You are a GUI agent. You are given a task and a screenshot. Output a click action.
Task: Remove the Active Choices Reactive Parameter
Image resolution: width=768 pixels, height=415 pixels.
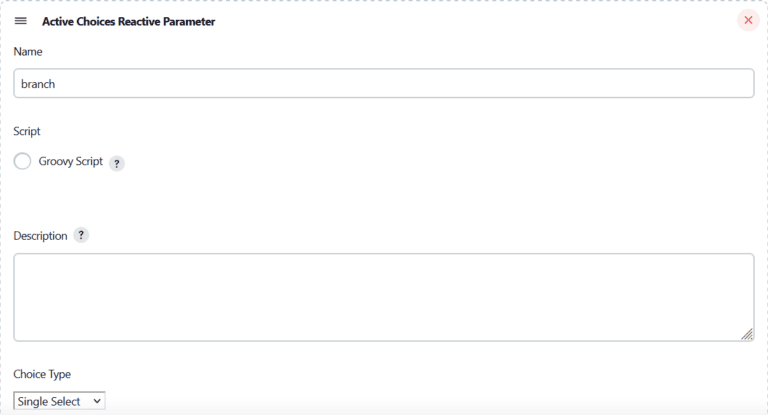pos(748,20)
